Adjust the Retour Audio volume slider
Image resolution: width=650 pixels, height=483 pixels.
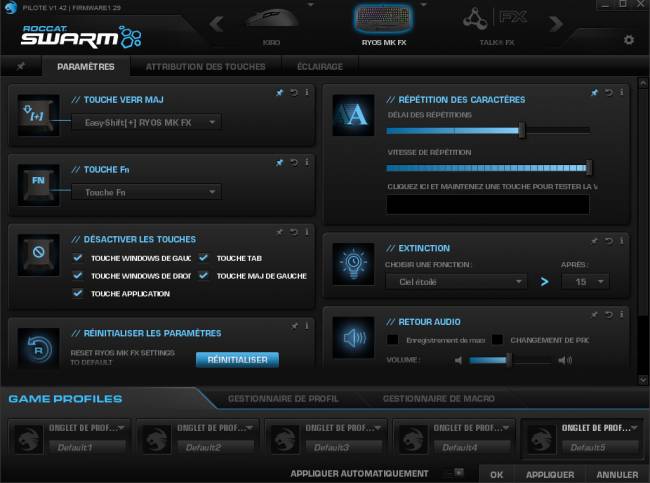[x=510, y=360]
